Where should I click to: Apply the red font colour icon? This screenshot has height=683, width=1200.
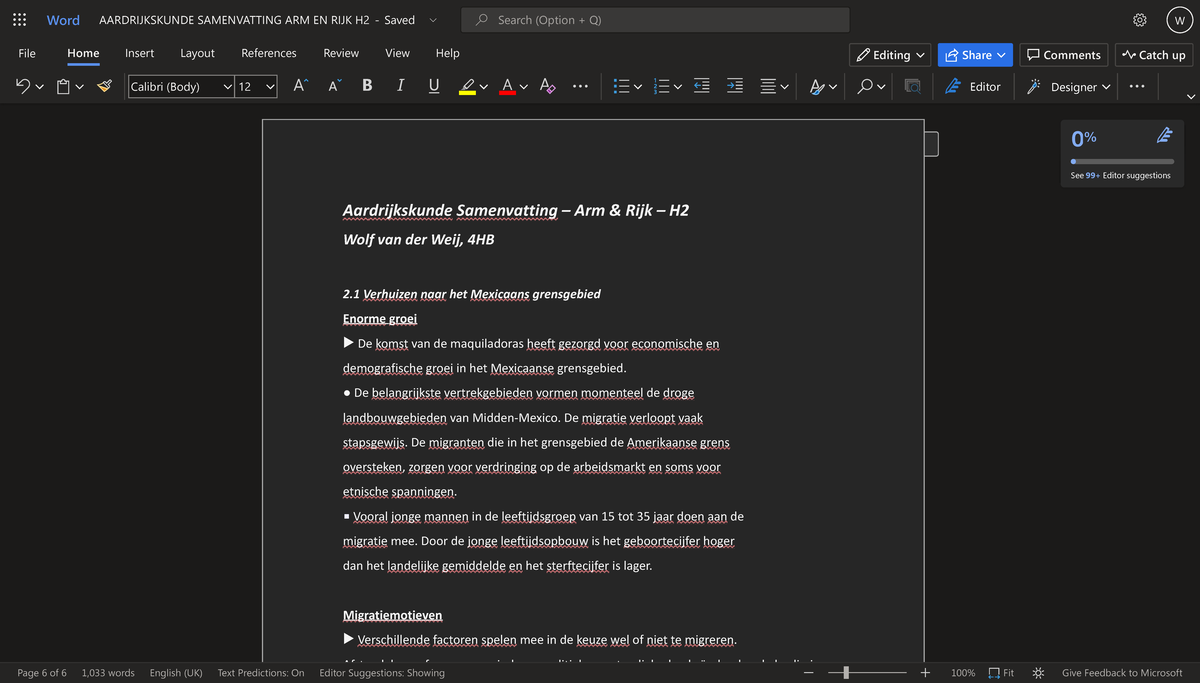click(507, 87)
